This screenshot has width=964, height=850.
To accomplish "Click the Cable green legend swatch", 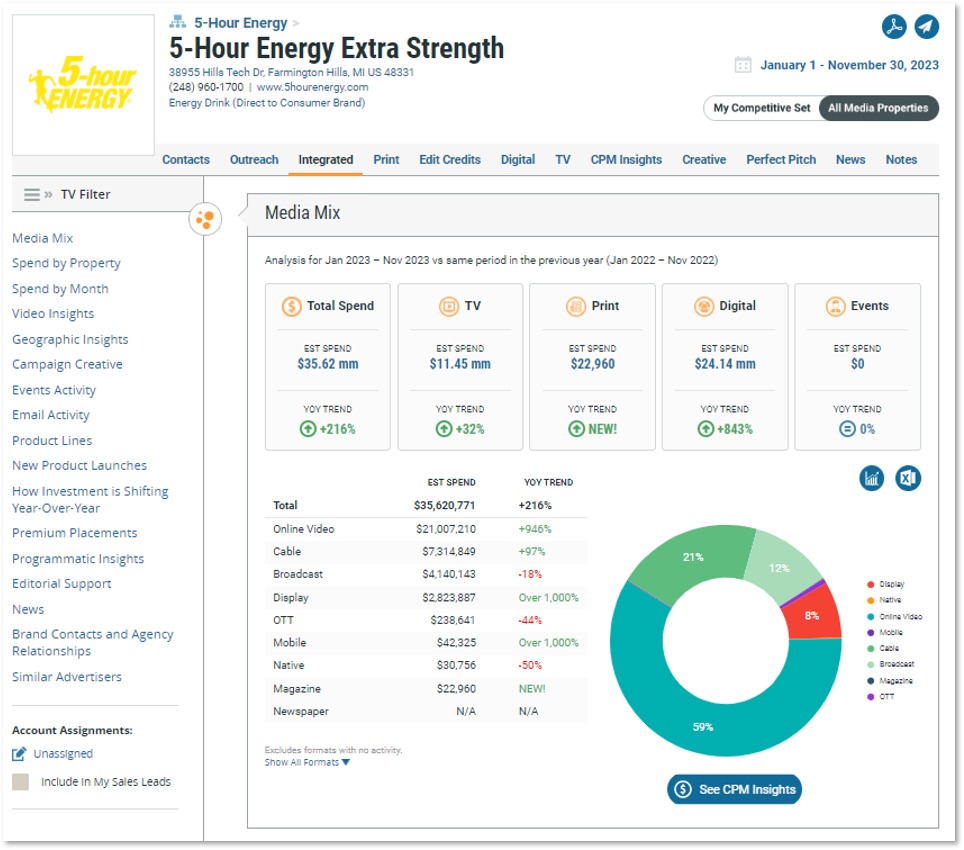I will tap(871, 648).
